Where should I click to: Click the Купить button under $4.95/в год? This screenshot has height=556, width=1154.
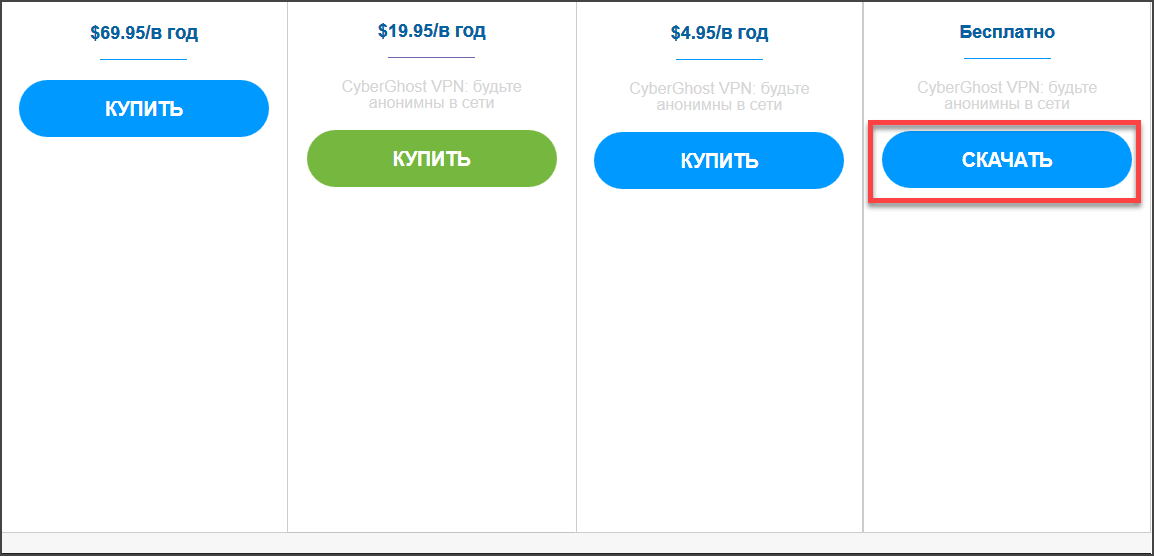(x=719, y=160)
